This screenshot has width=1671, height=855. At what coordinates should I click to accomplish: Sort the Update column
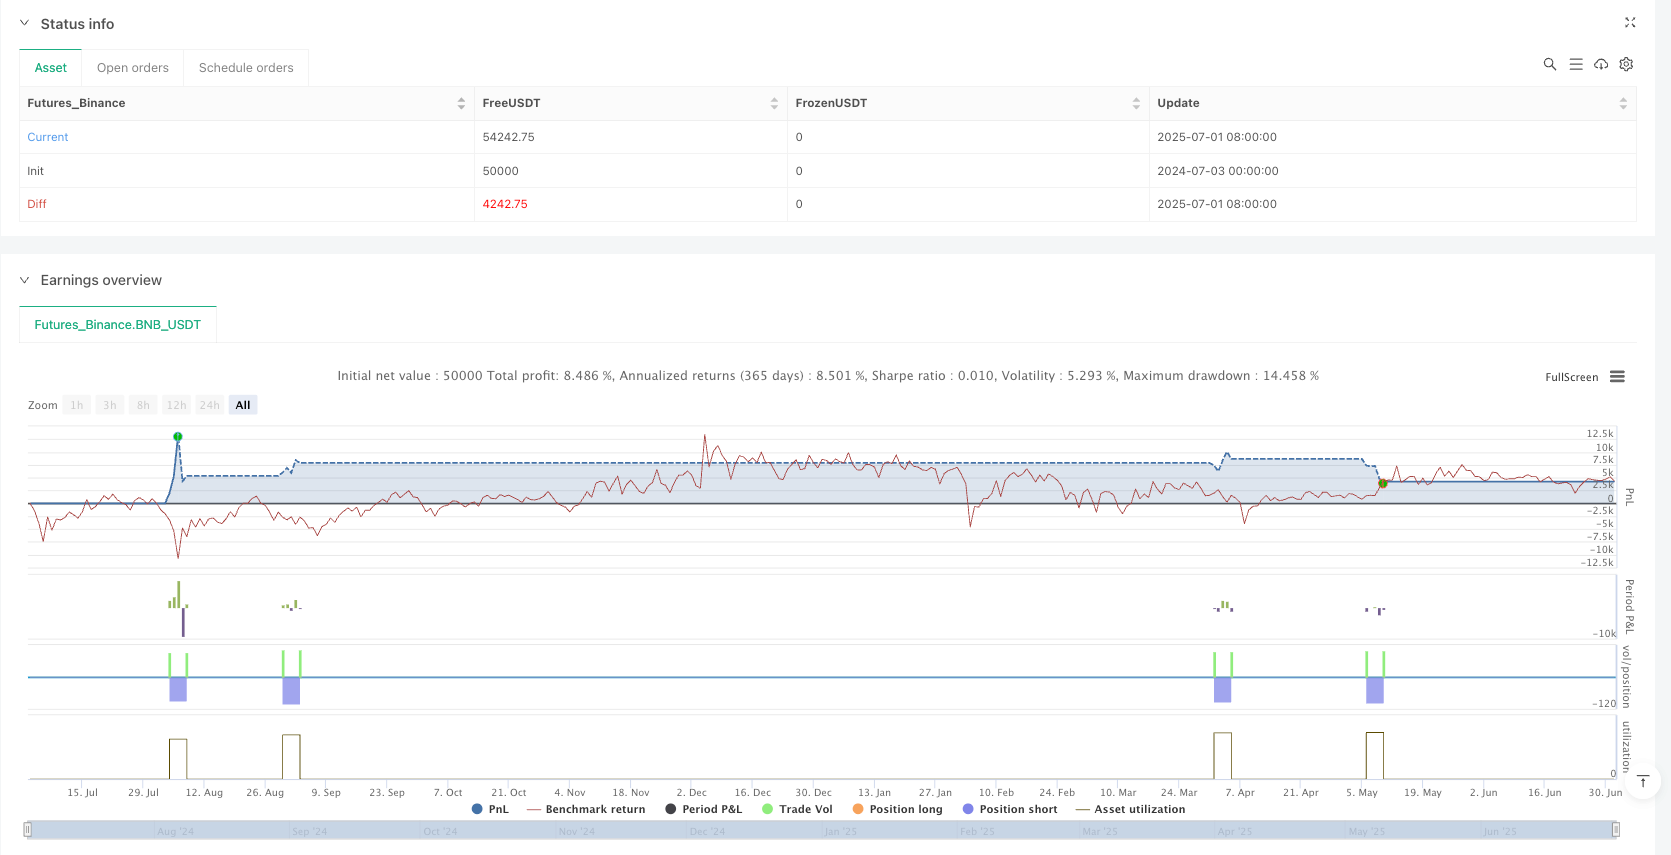coord(1622,103)
